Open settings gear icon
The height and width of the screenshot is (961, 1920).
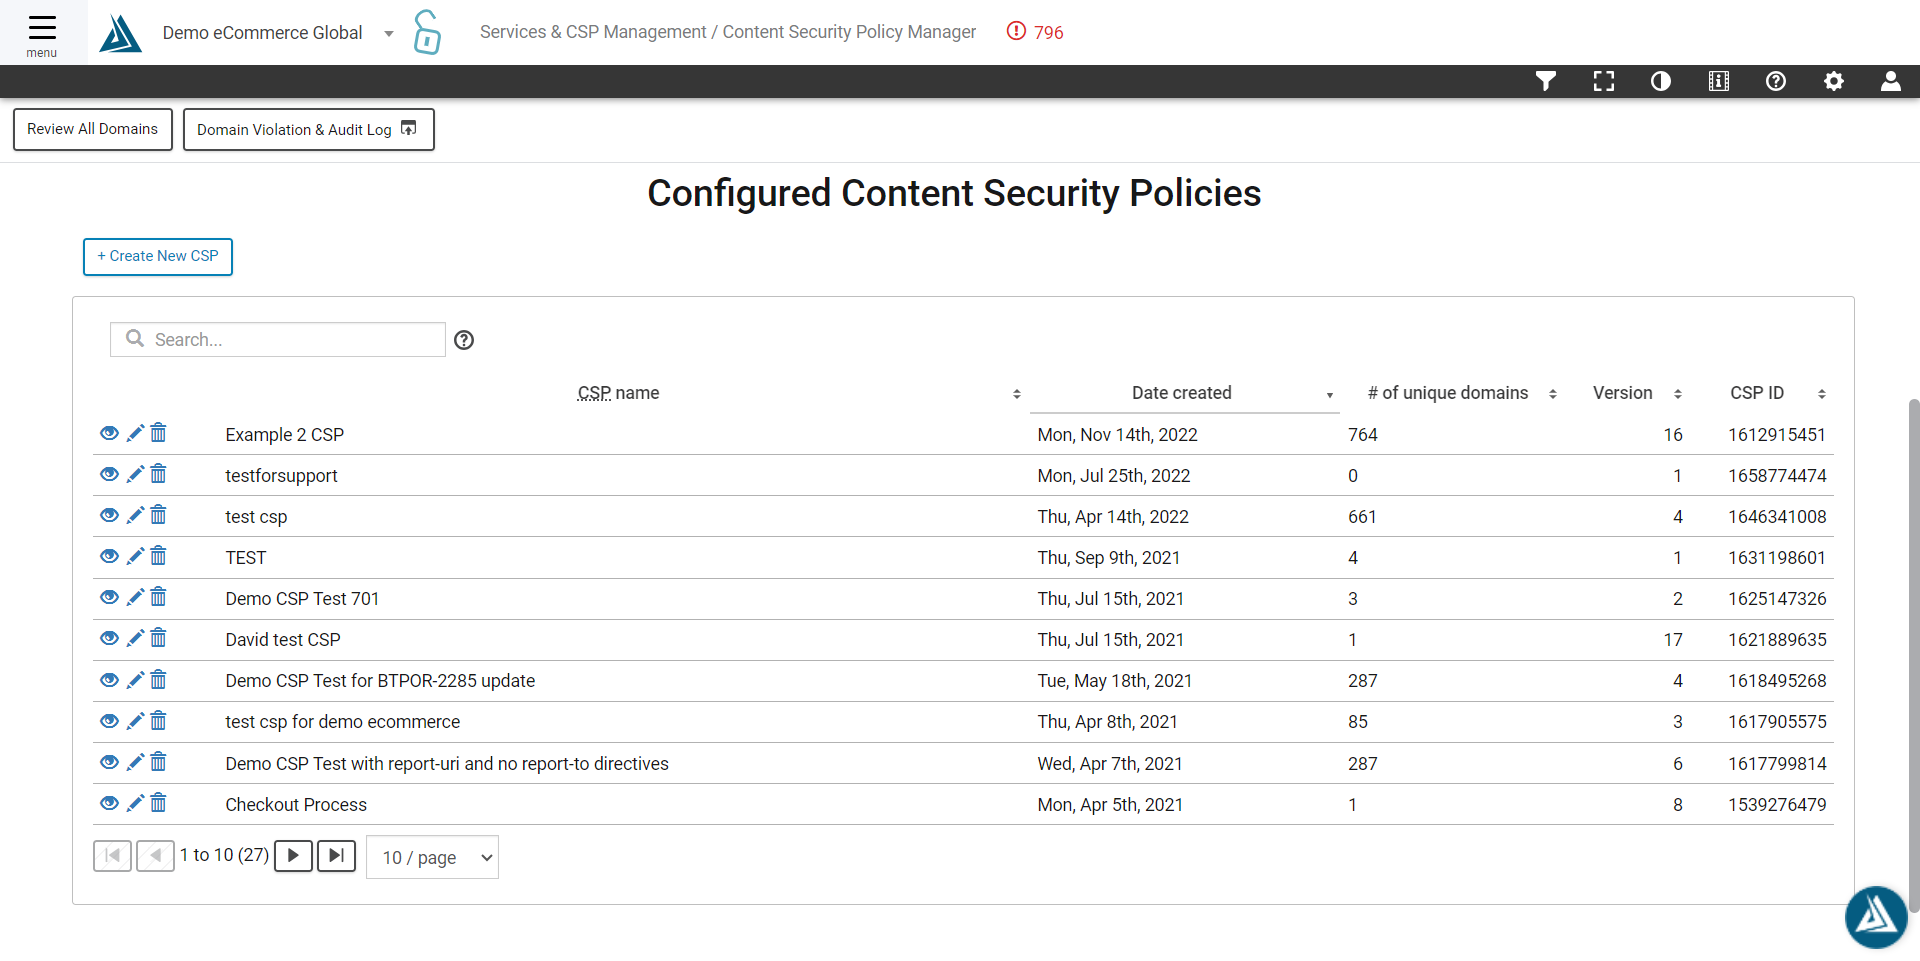[x=1834, y=81]
